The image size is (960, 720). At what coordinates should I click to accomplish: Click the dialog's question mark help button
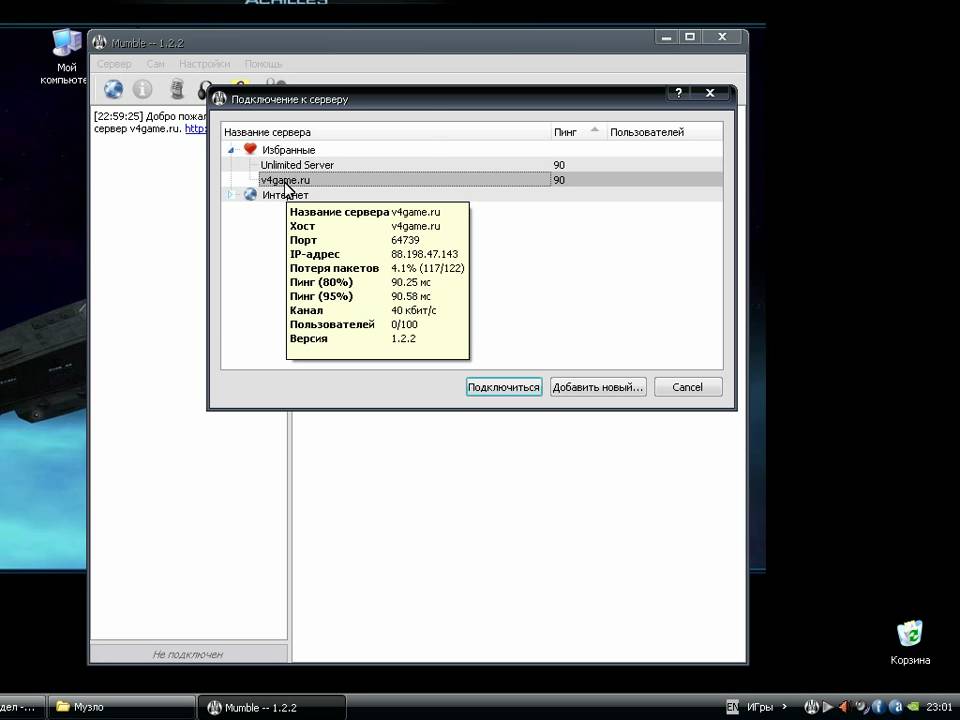pyautogui.click(x=678, y=93)
